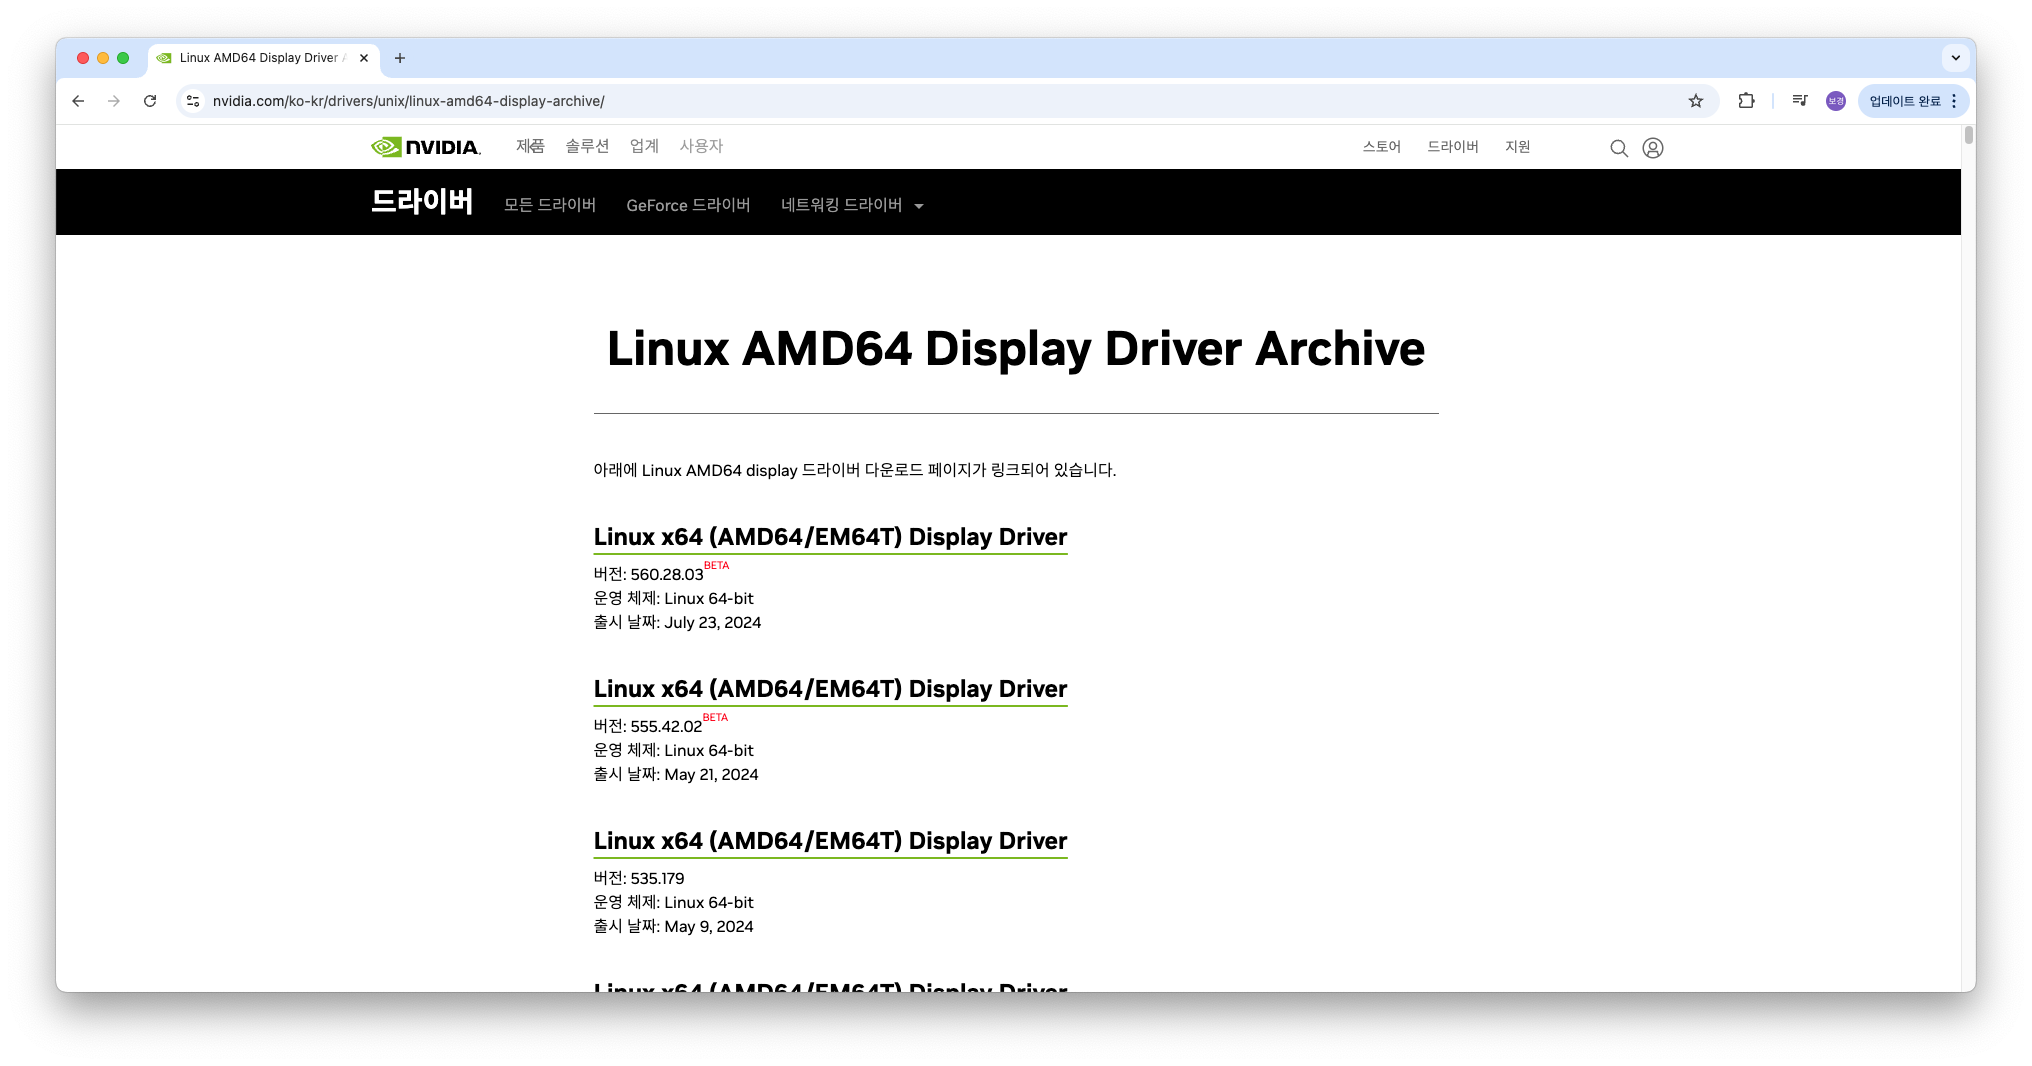
Task: Open the tab search dropdown arrow
Action: tap(1956, 58)
